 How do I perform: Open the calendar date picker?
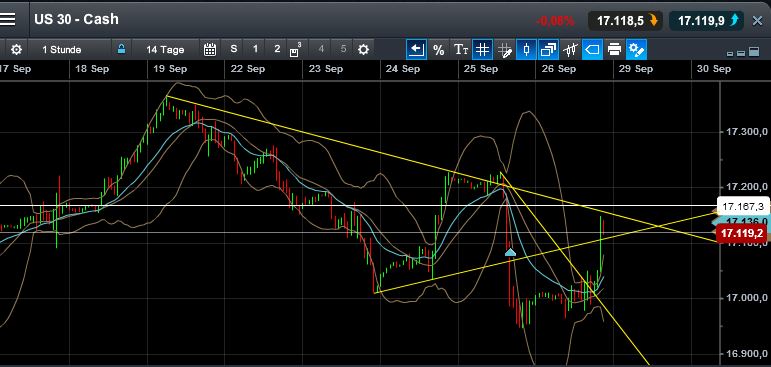click(210, 50)
